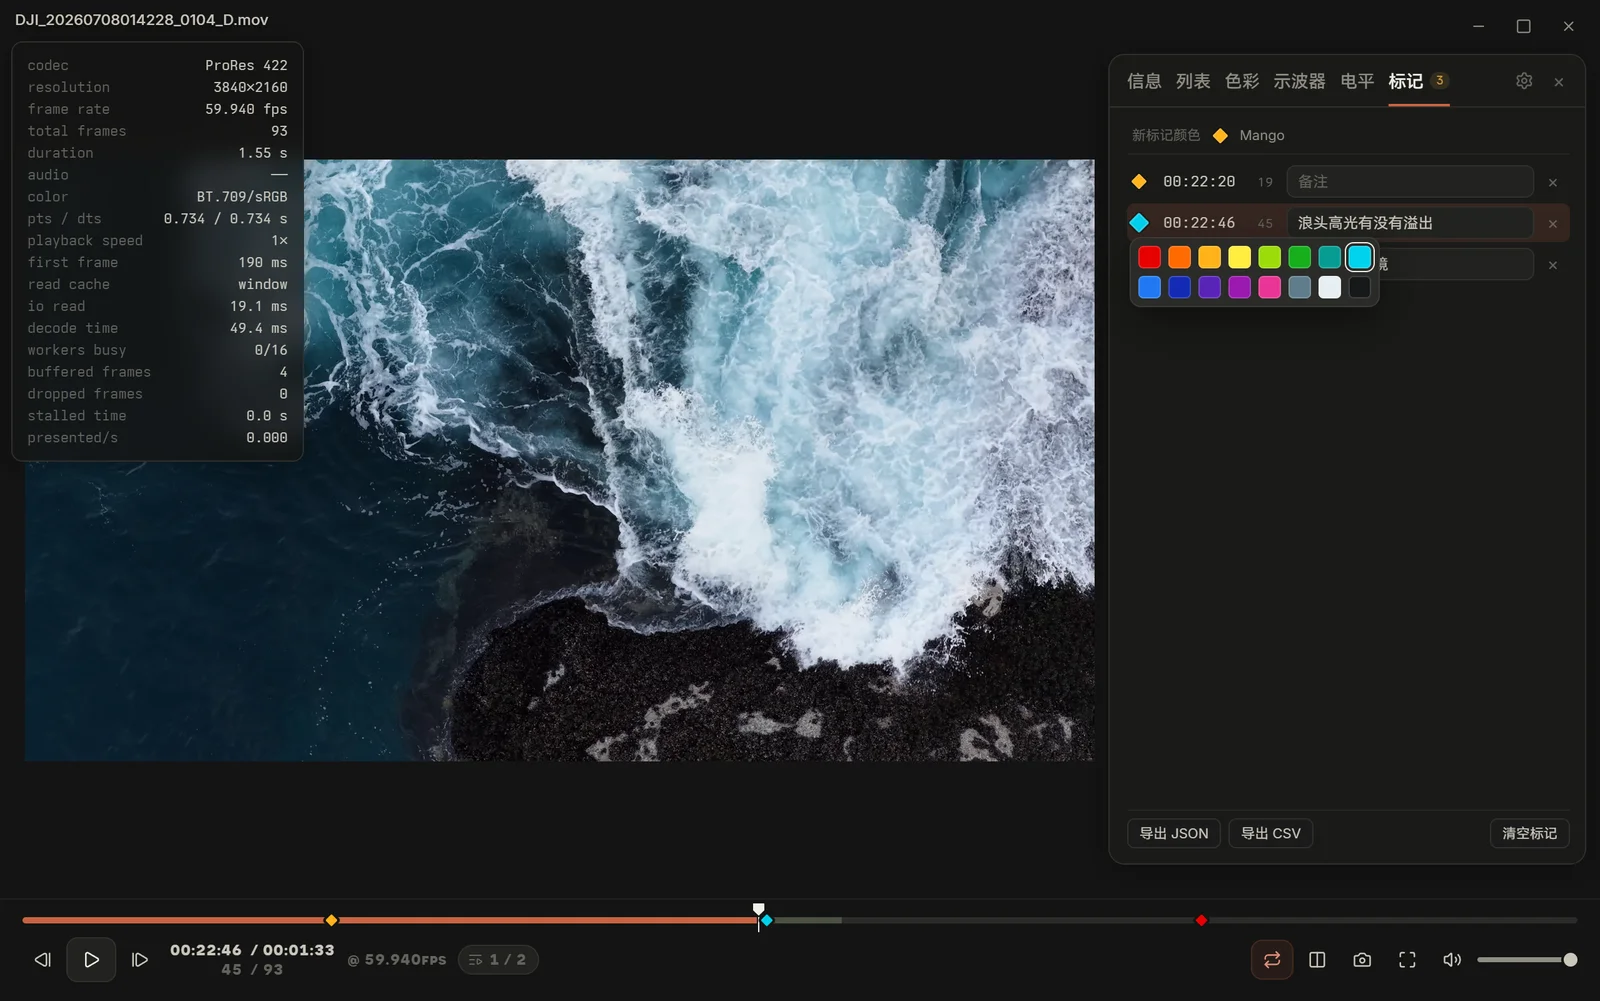The width and height of the screenshot is (1600, 1001).
Task: Export markers with 导出 JSON
Action: click(1174, 833)
